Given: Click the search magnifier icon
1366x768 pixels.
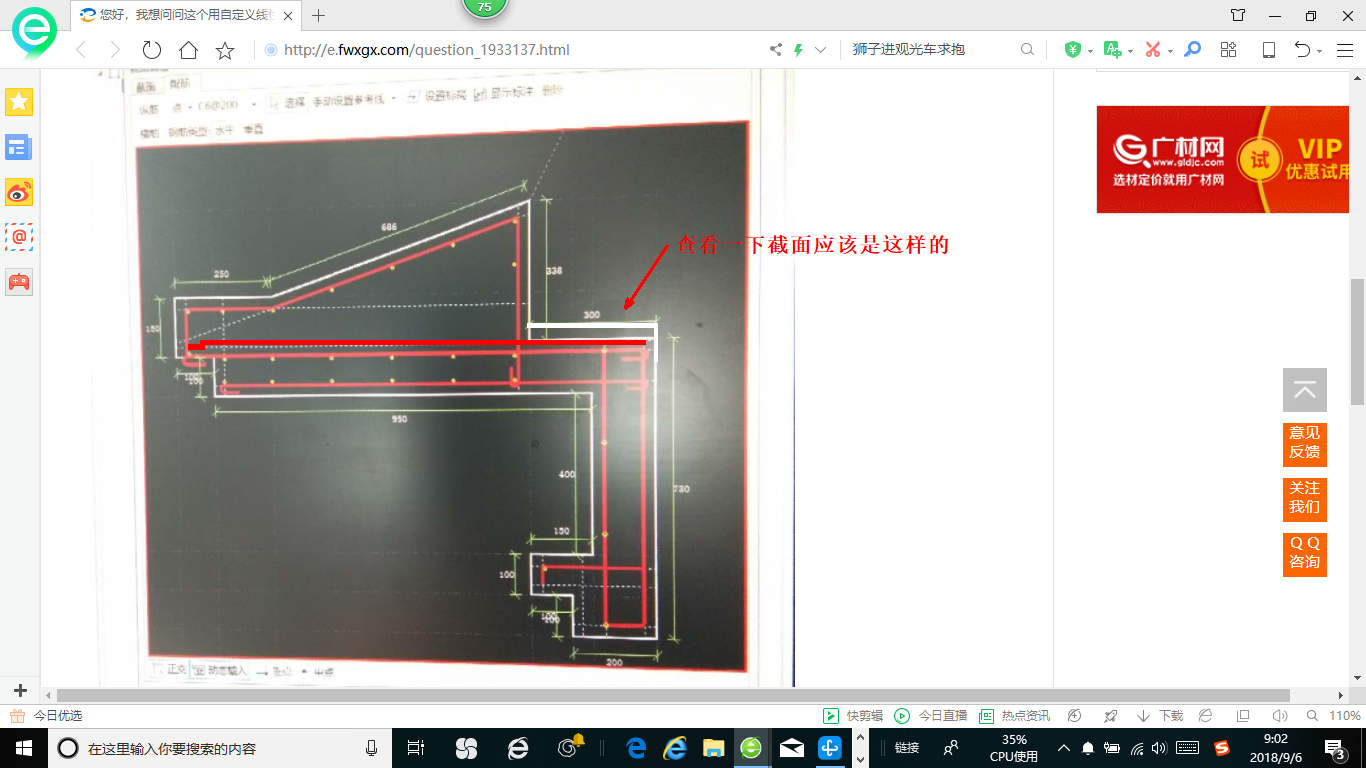Looking at the screenshot, I should (x=1027, y=49).
